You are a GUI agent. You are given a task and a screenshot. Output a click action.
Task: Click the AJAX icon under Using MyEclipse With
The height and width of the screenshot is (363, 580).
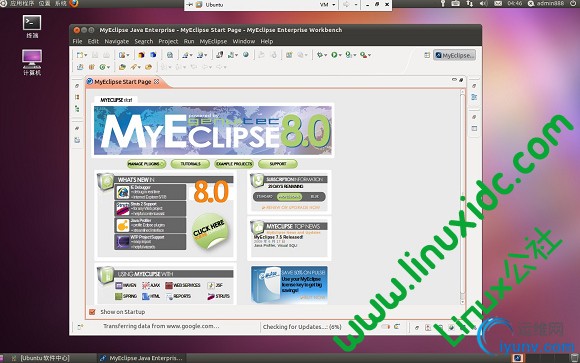click(146, 285)
